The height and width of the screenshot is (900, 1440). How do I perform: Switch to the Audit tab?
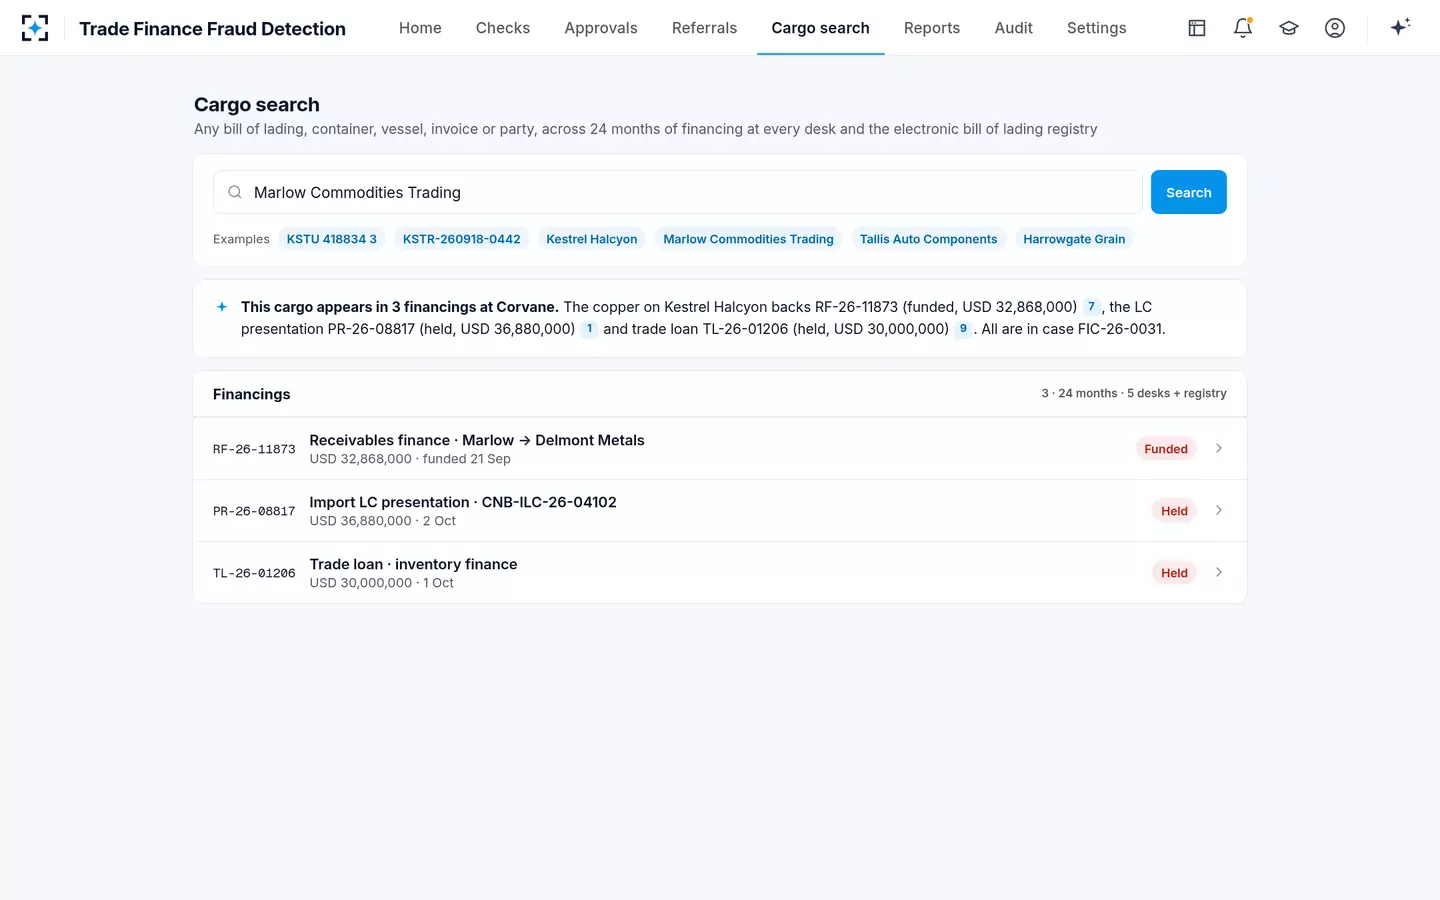(x=1013, y=28)
